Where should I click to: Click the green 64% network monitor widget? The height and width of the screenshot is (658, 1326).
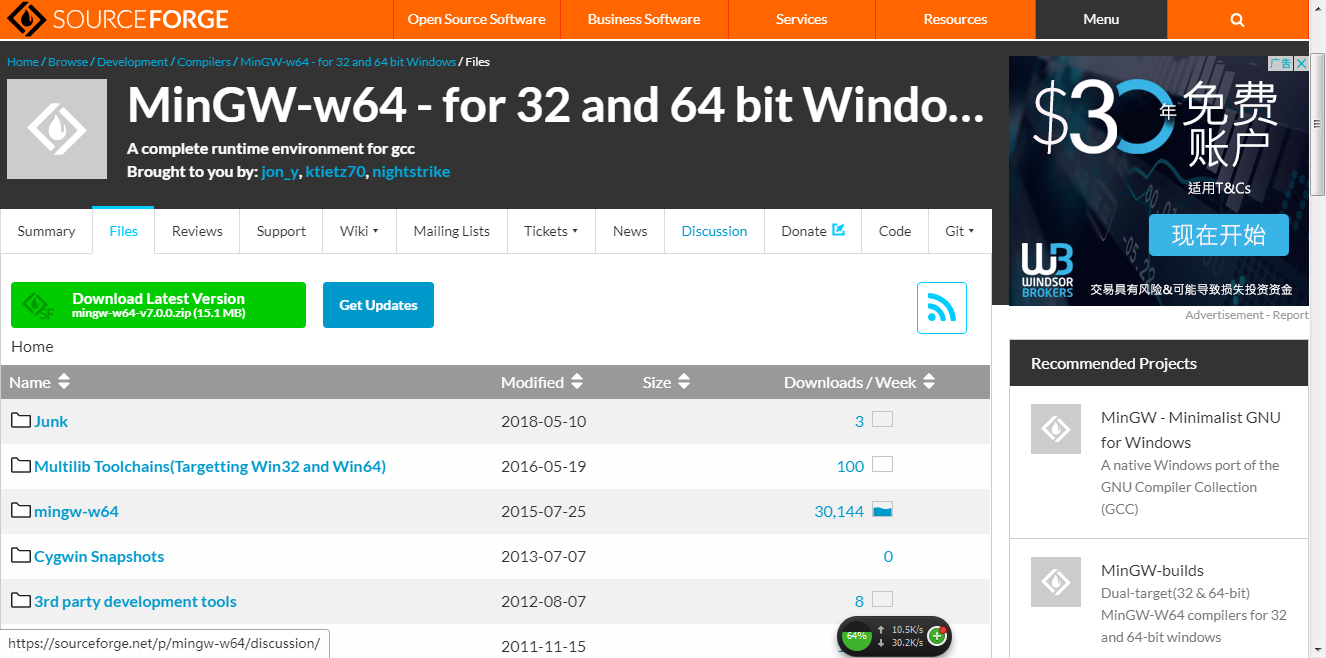(x=857, y=636)
